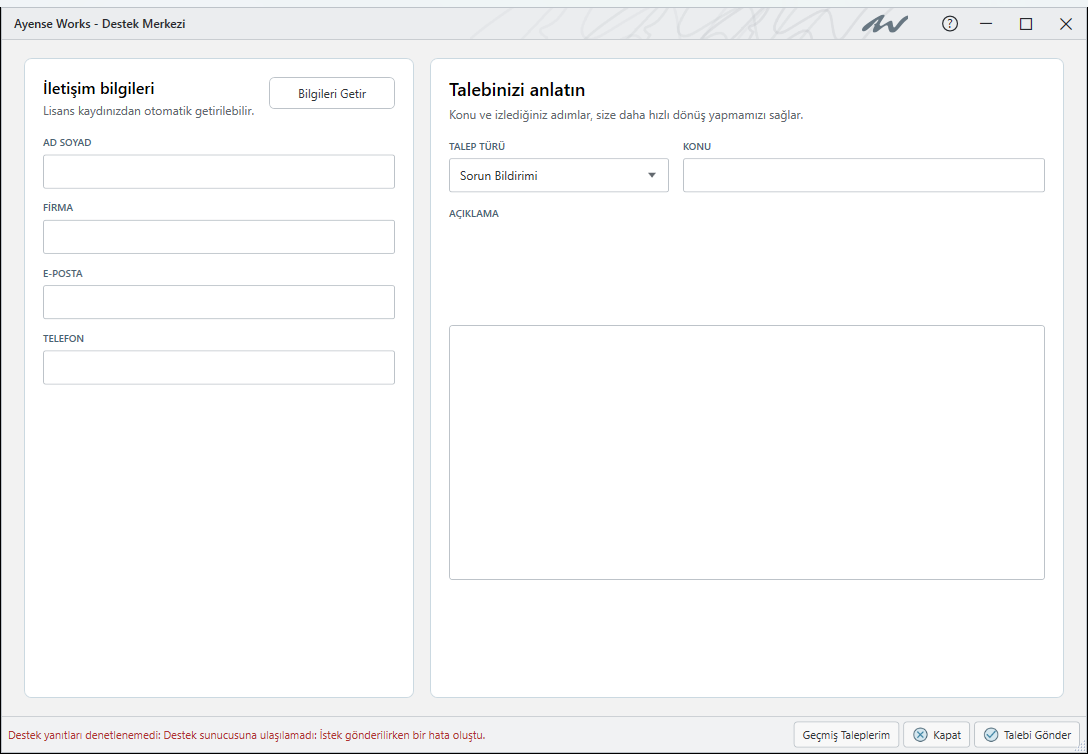Click the 'Konu ve izlediğiniz adımlar' hint text
The width and height of the screenshot is (1088, 754).
(626, 115)
